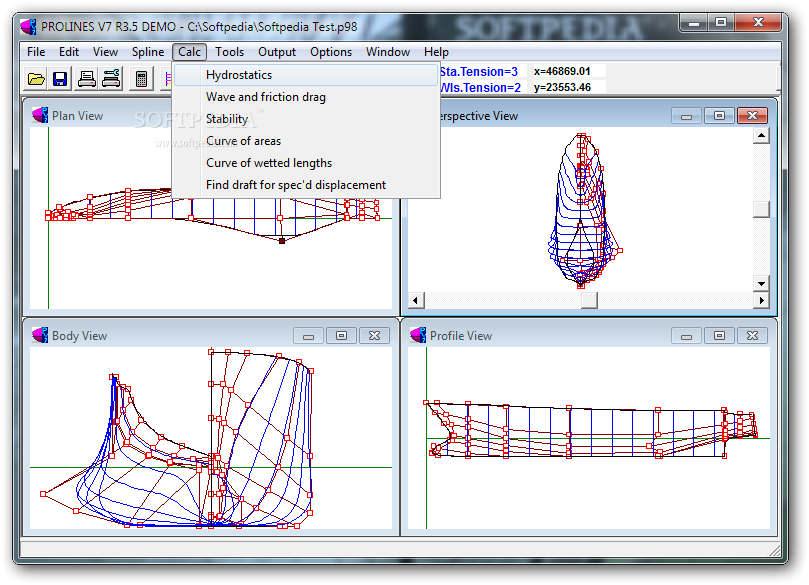
Task: Close the open Calc menu
Action: point(189,52)
